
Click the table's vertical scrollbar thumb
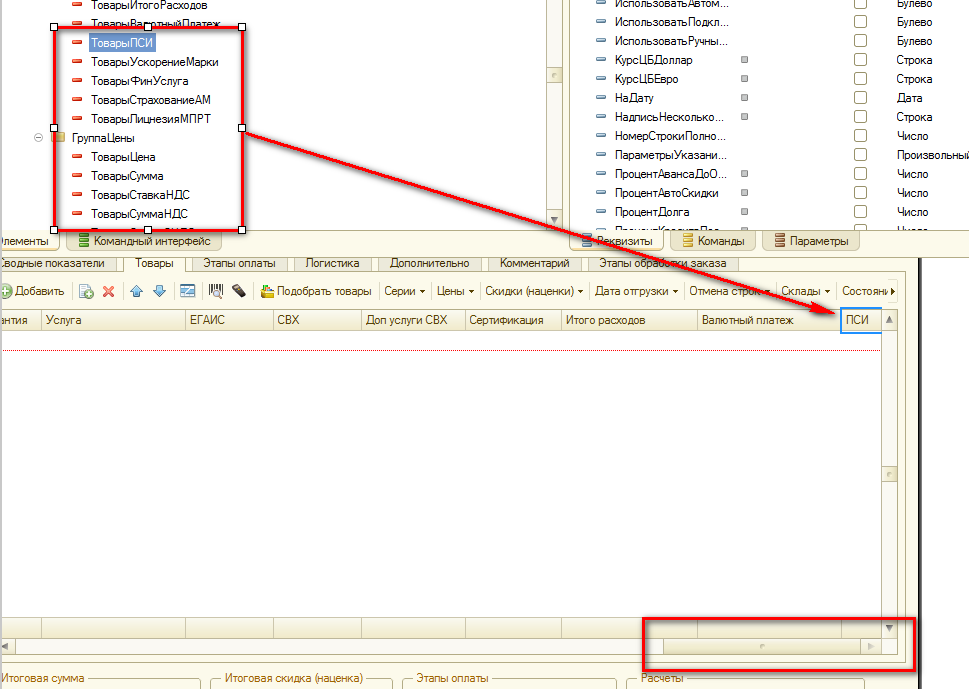889,474
